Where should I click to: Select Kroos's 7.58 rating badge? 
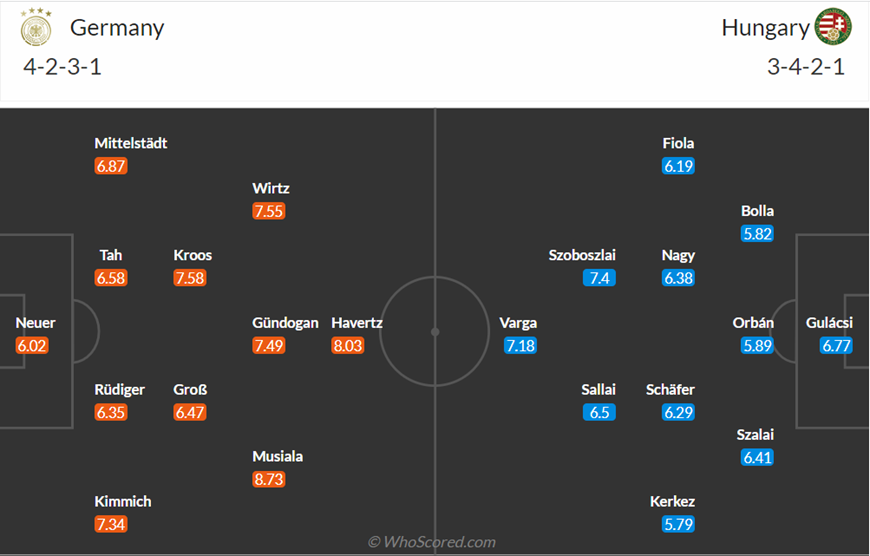pos(190,277)
